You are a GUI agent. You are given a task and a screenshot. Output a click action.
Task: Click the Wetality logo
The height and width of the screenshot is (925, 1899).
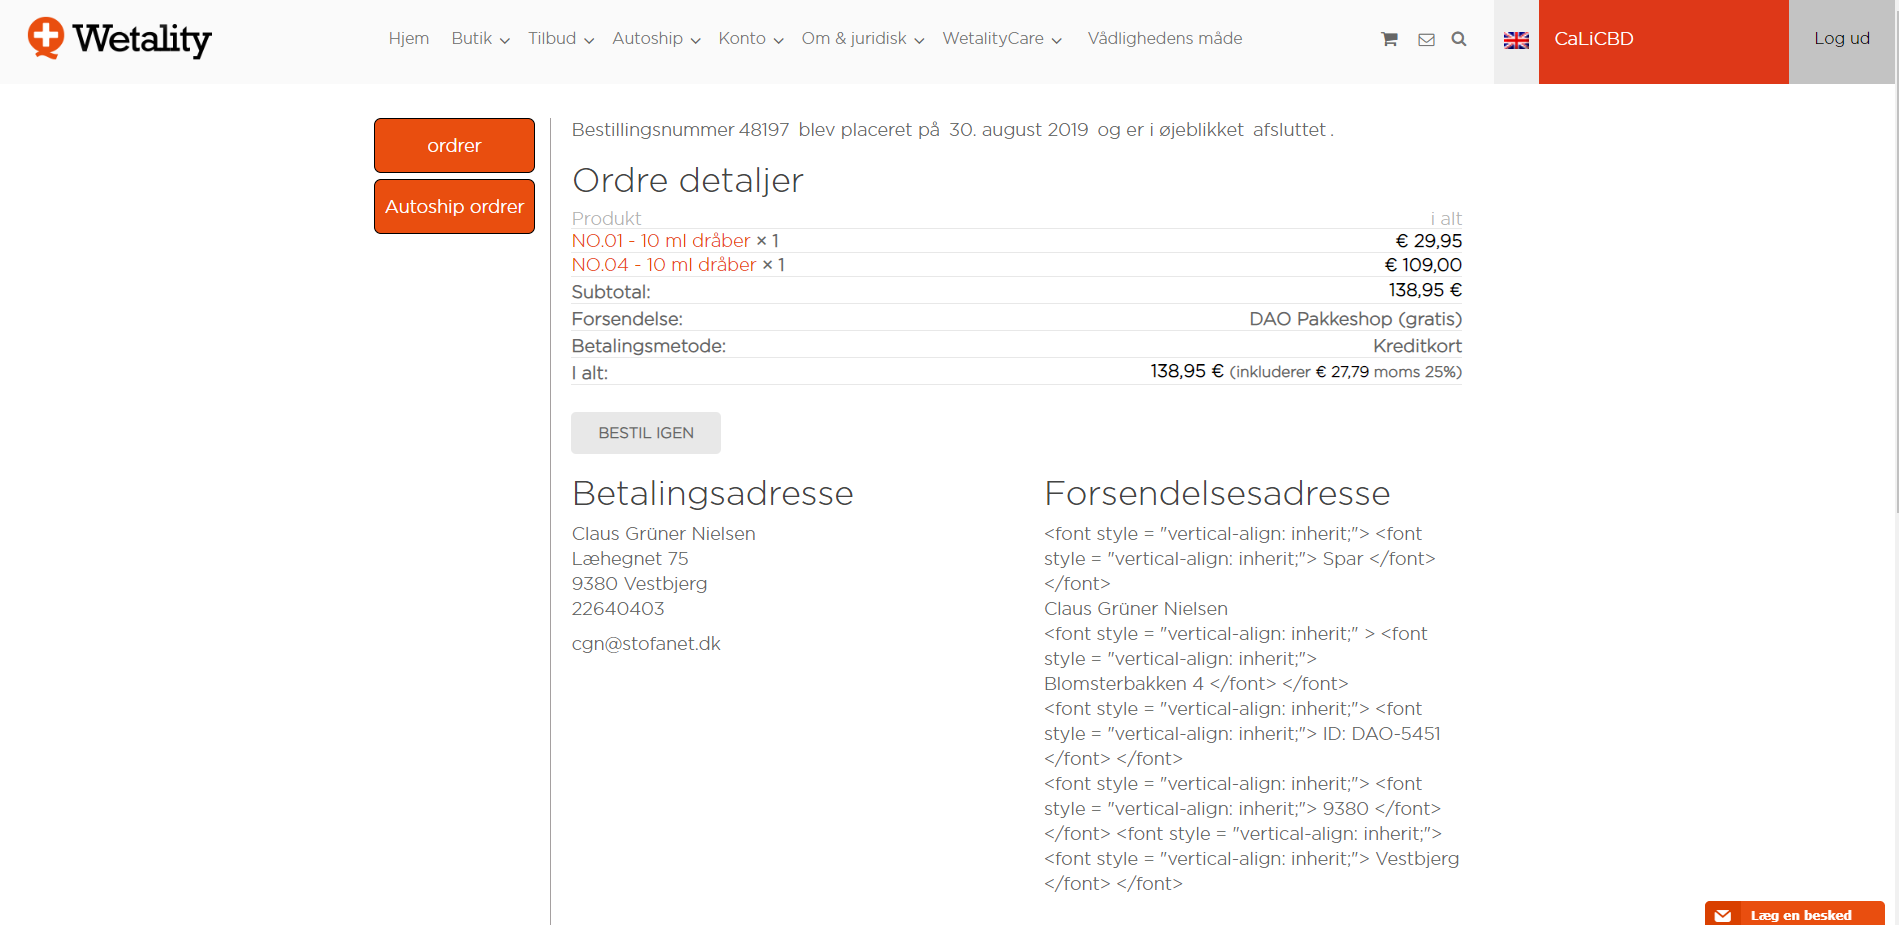[x=120, y=39]
